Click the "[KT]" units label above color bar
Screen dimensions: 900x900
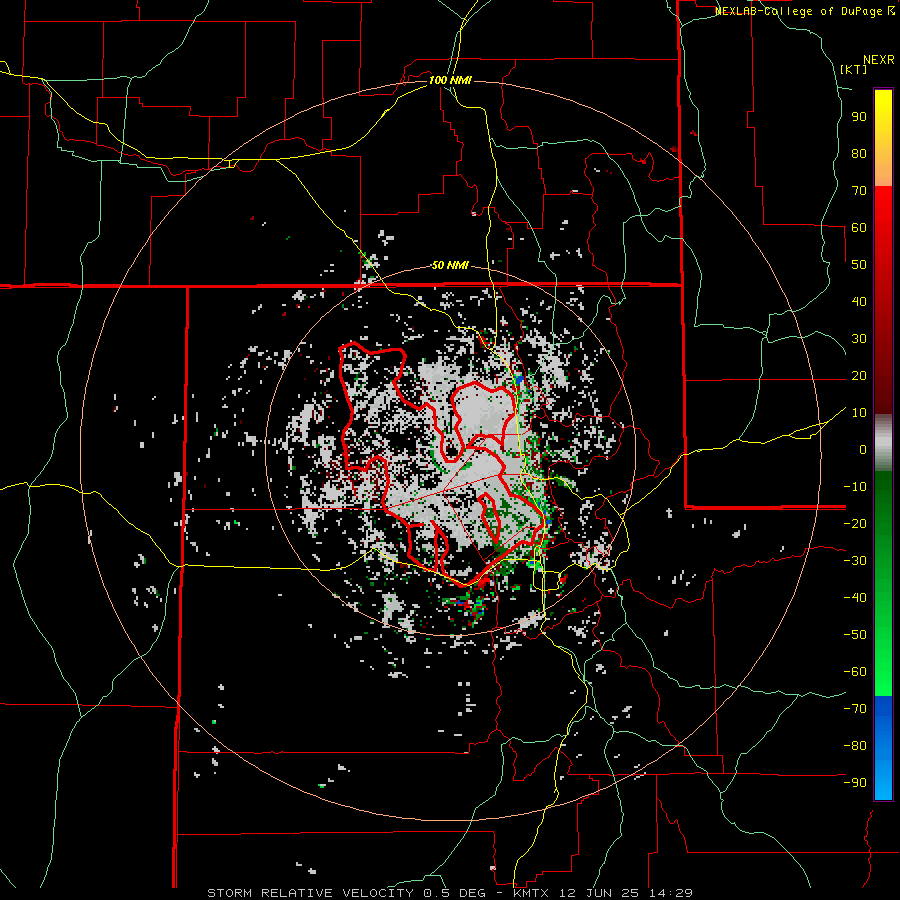pyautogui.click(x=854, y=69)
